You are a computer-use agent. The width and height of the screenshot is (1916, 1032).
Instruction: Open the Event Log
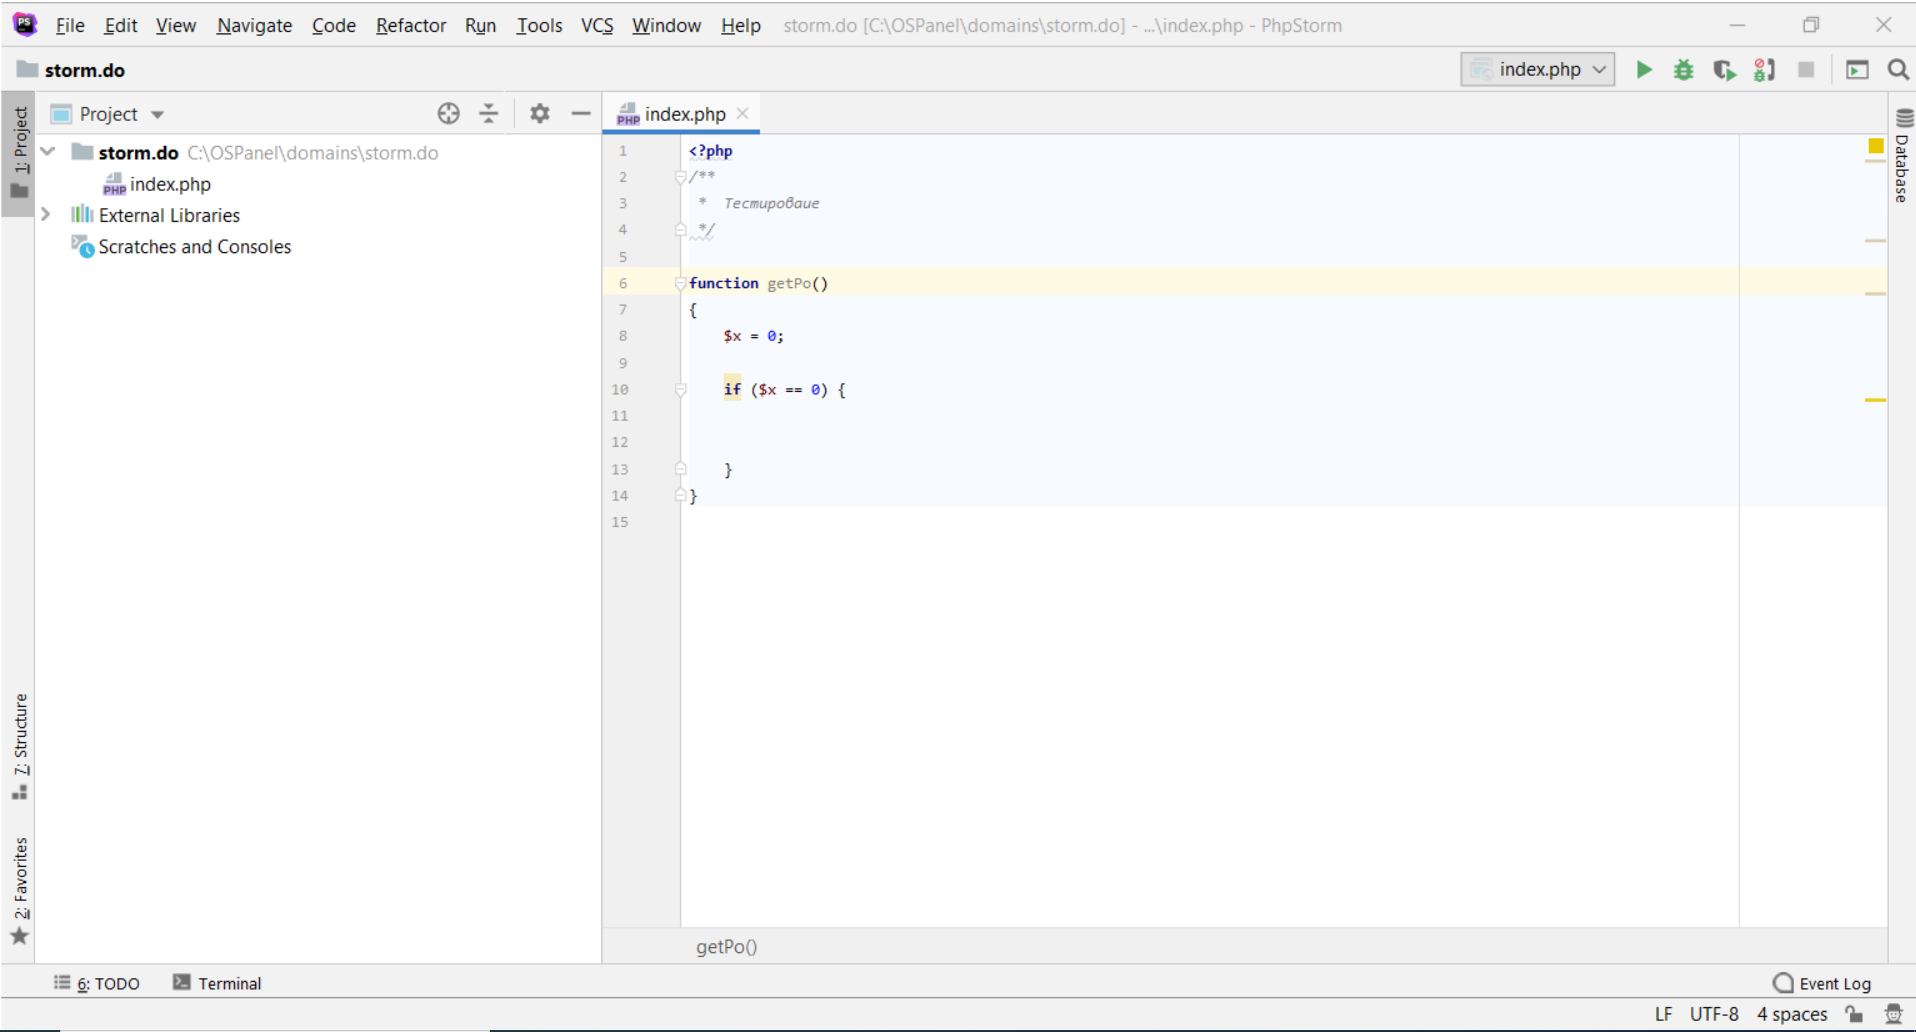[1822, 984]
